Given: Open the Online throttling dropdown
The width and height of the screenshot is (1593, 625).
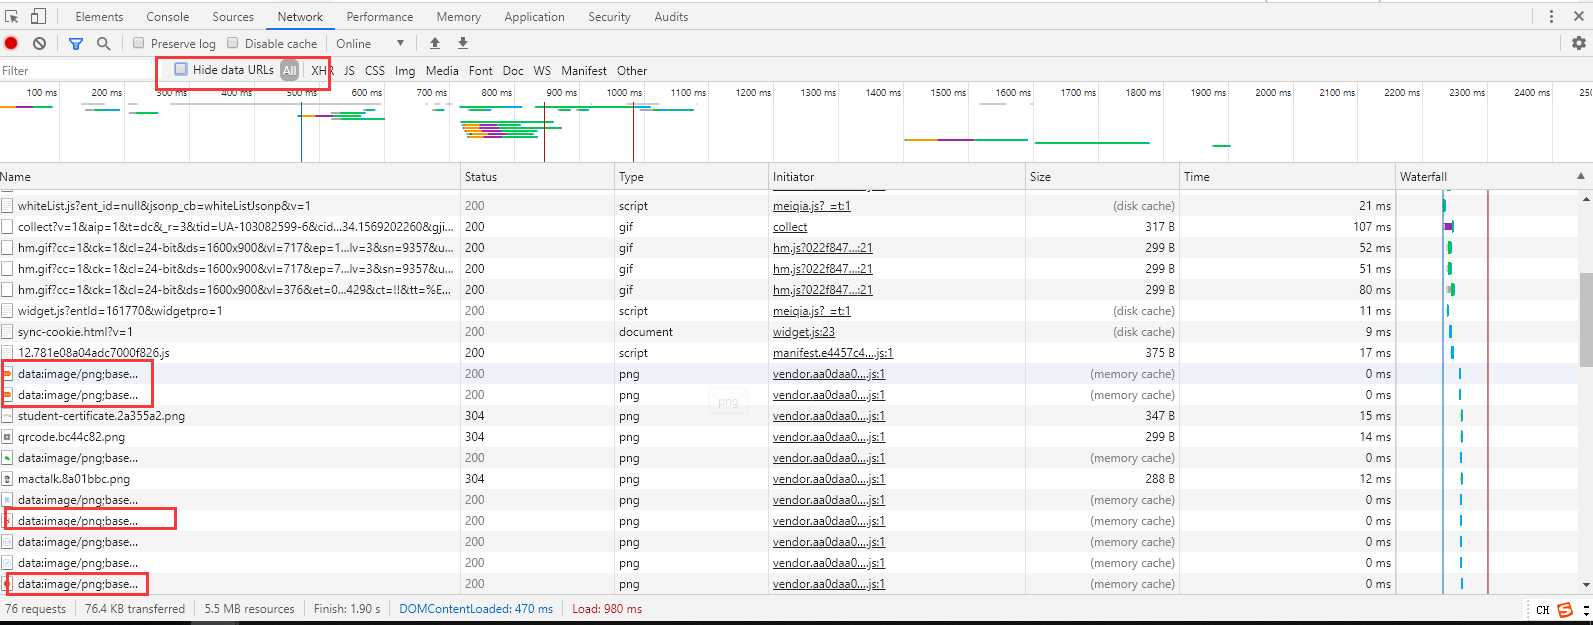Looking at the screenshot, I should 370,43.
